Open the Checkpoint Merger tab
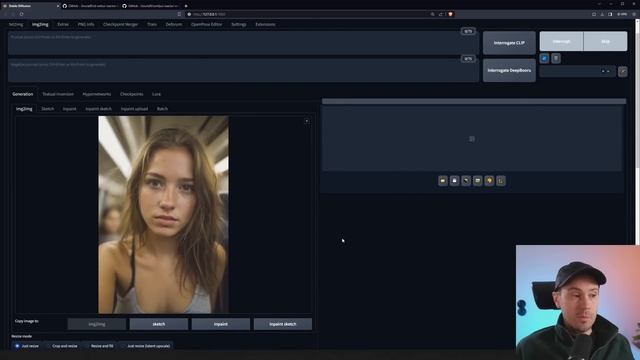Screen dimensions: 640x360 (120, 24)
